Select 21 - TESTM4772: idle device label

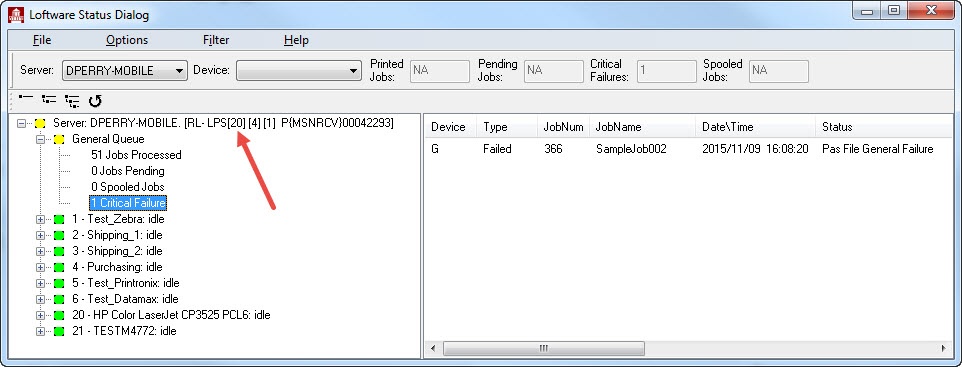tap(124, 331)
